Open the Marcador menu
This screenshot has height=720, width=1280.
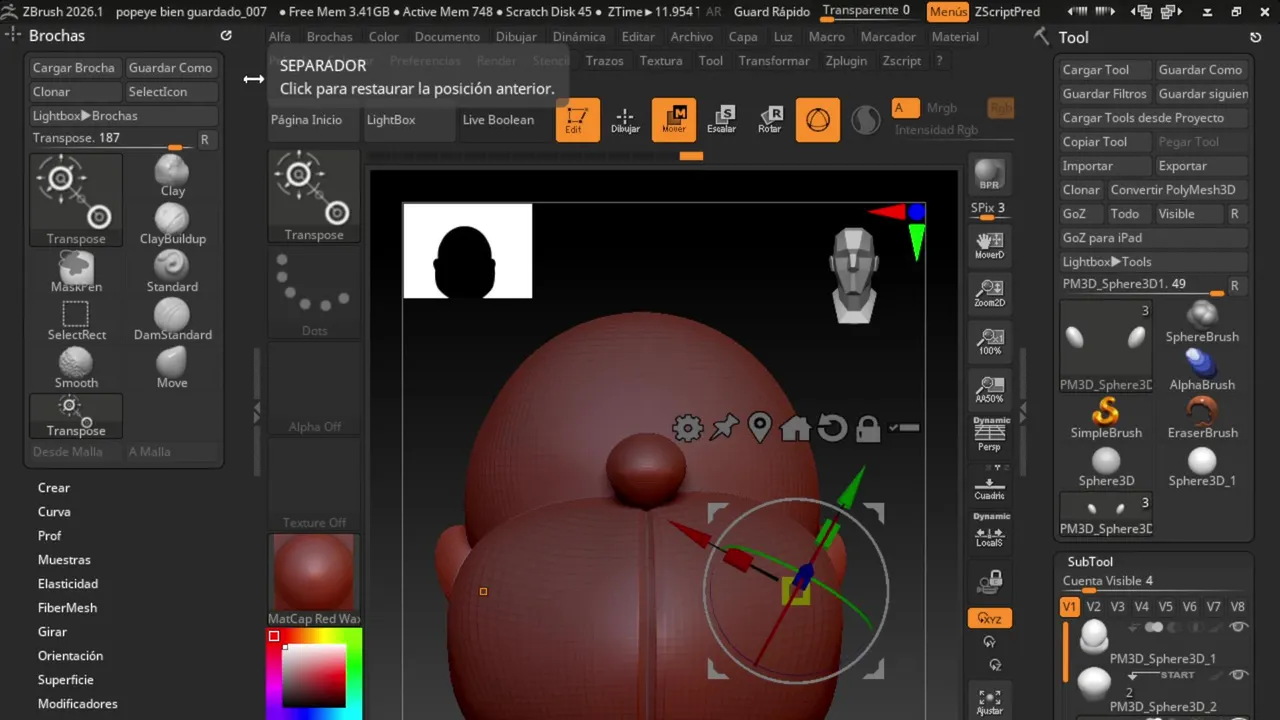click(888, 37)
